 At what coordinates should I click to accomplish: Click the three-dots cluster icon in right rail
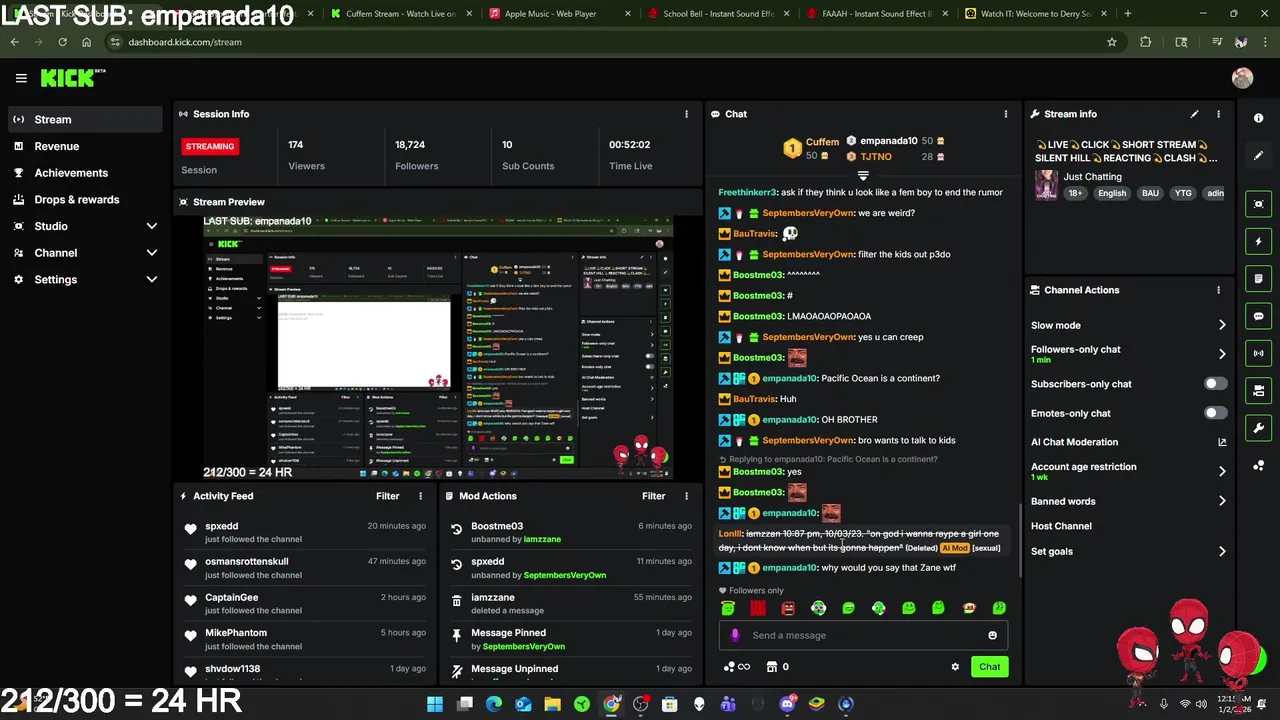1258,466
